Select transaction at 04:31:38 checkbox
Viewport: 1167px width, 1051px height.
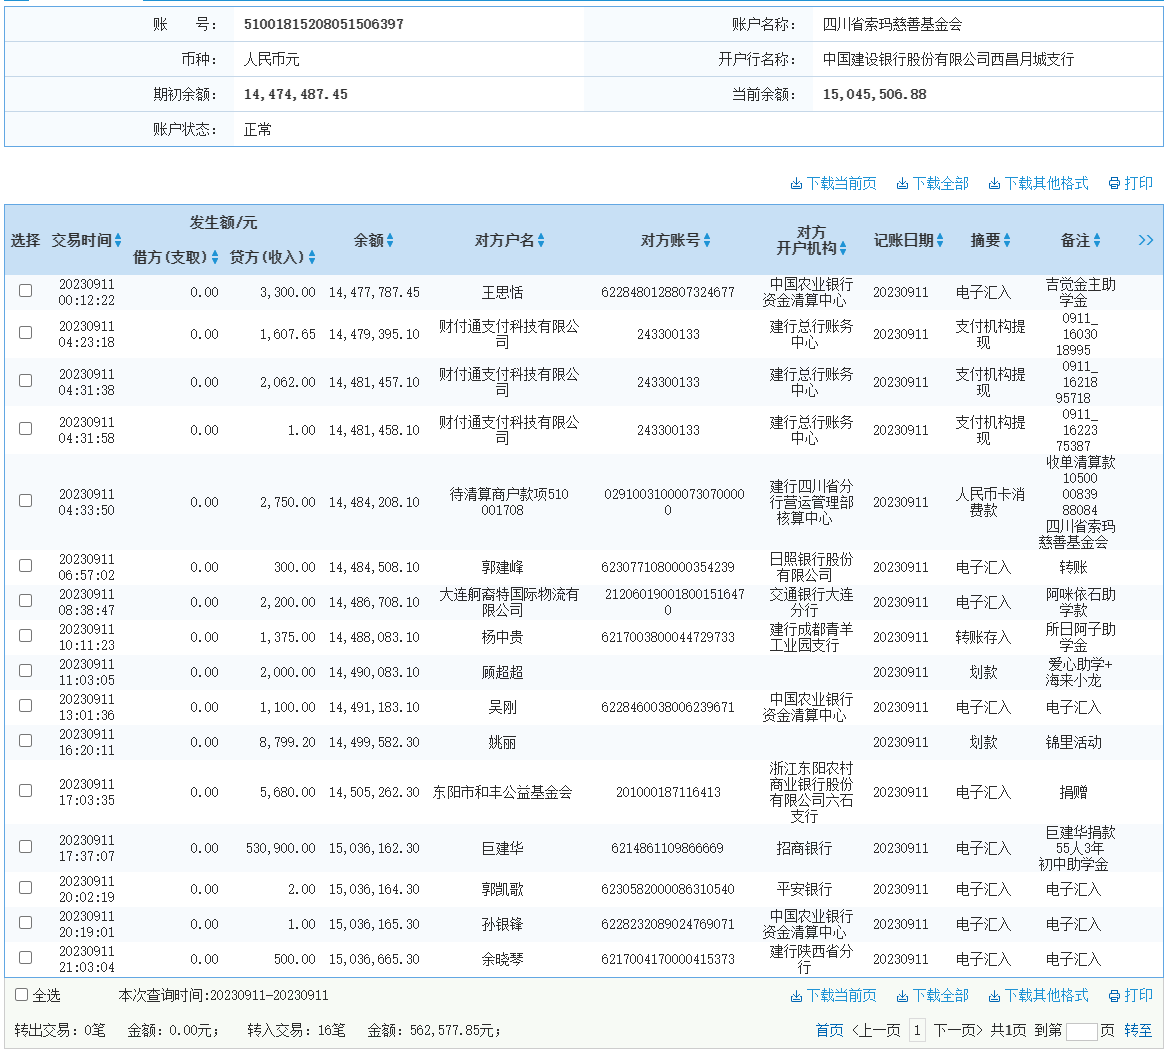pyautogui.click(x=25, y=380)
